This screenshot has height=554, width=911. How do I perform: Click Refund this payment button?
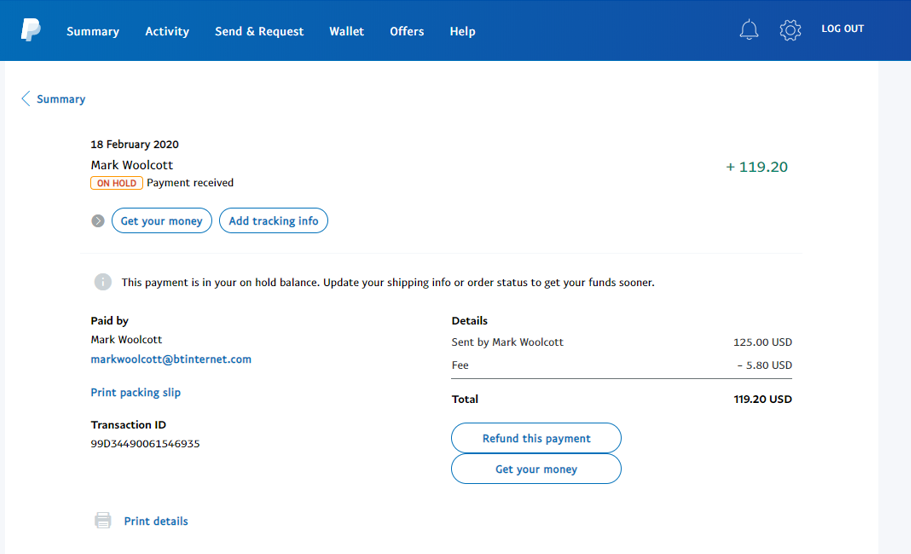(536, 438)
